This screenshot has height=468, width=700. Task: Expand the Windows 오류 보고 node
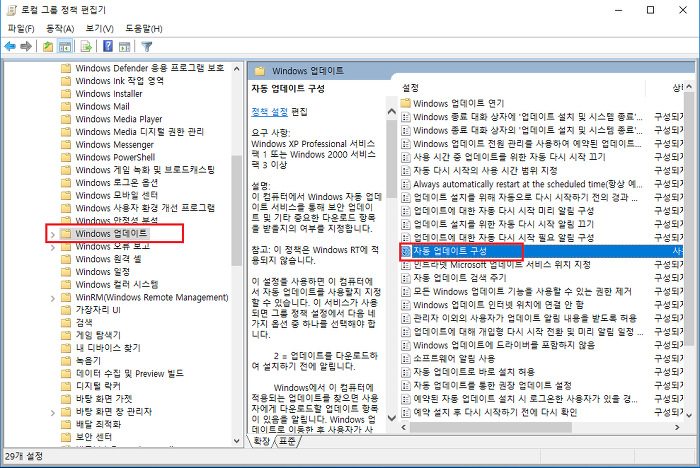tap(53, 245)
